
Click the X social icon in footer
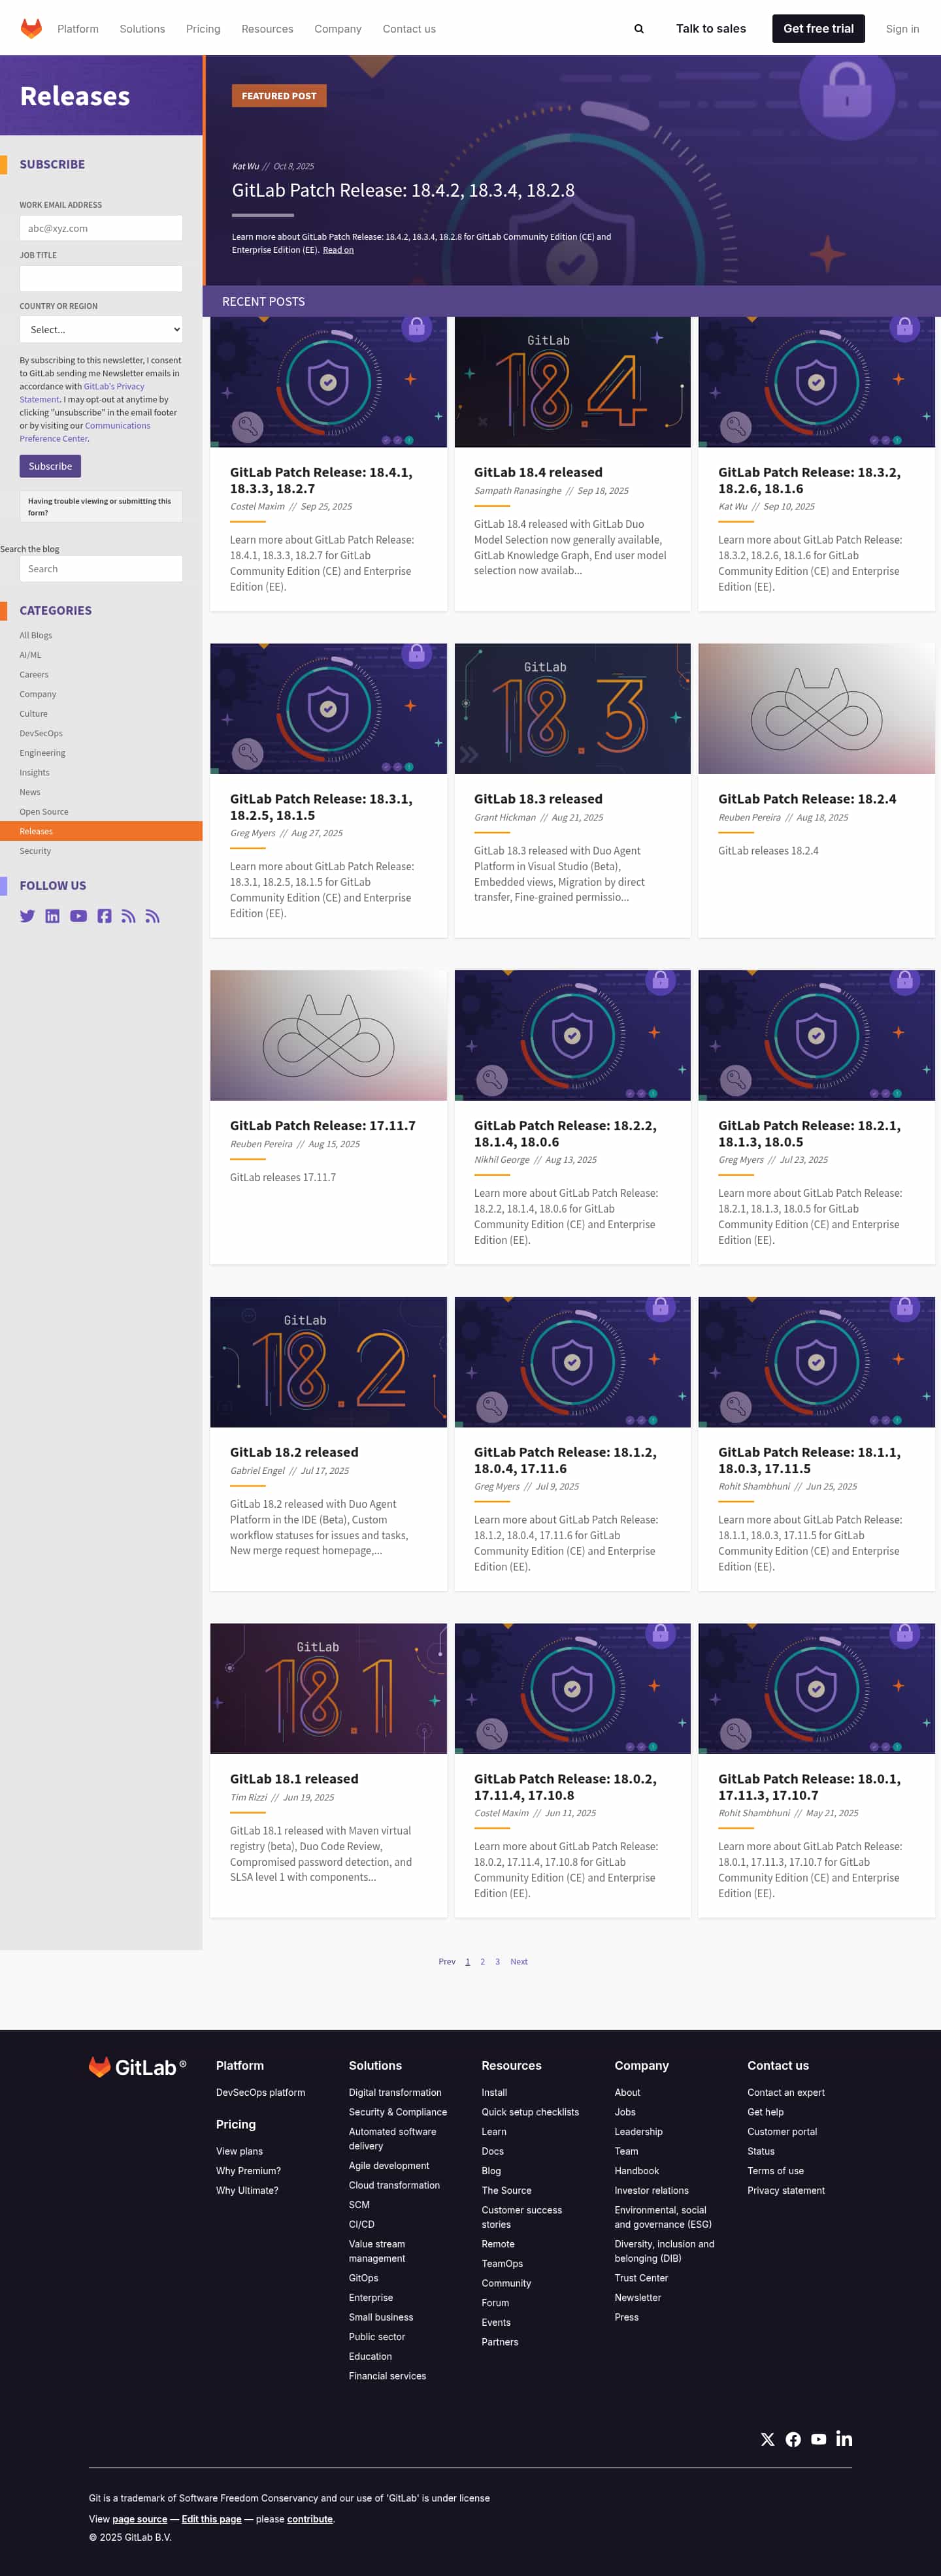pyautogui.click(x=767, y=2439)
